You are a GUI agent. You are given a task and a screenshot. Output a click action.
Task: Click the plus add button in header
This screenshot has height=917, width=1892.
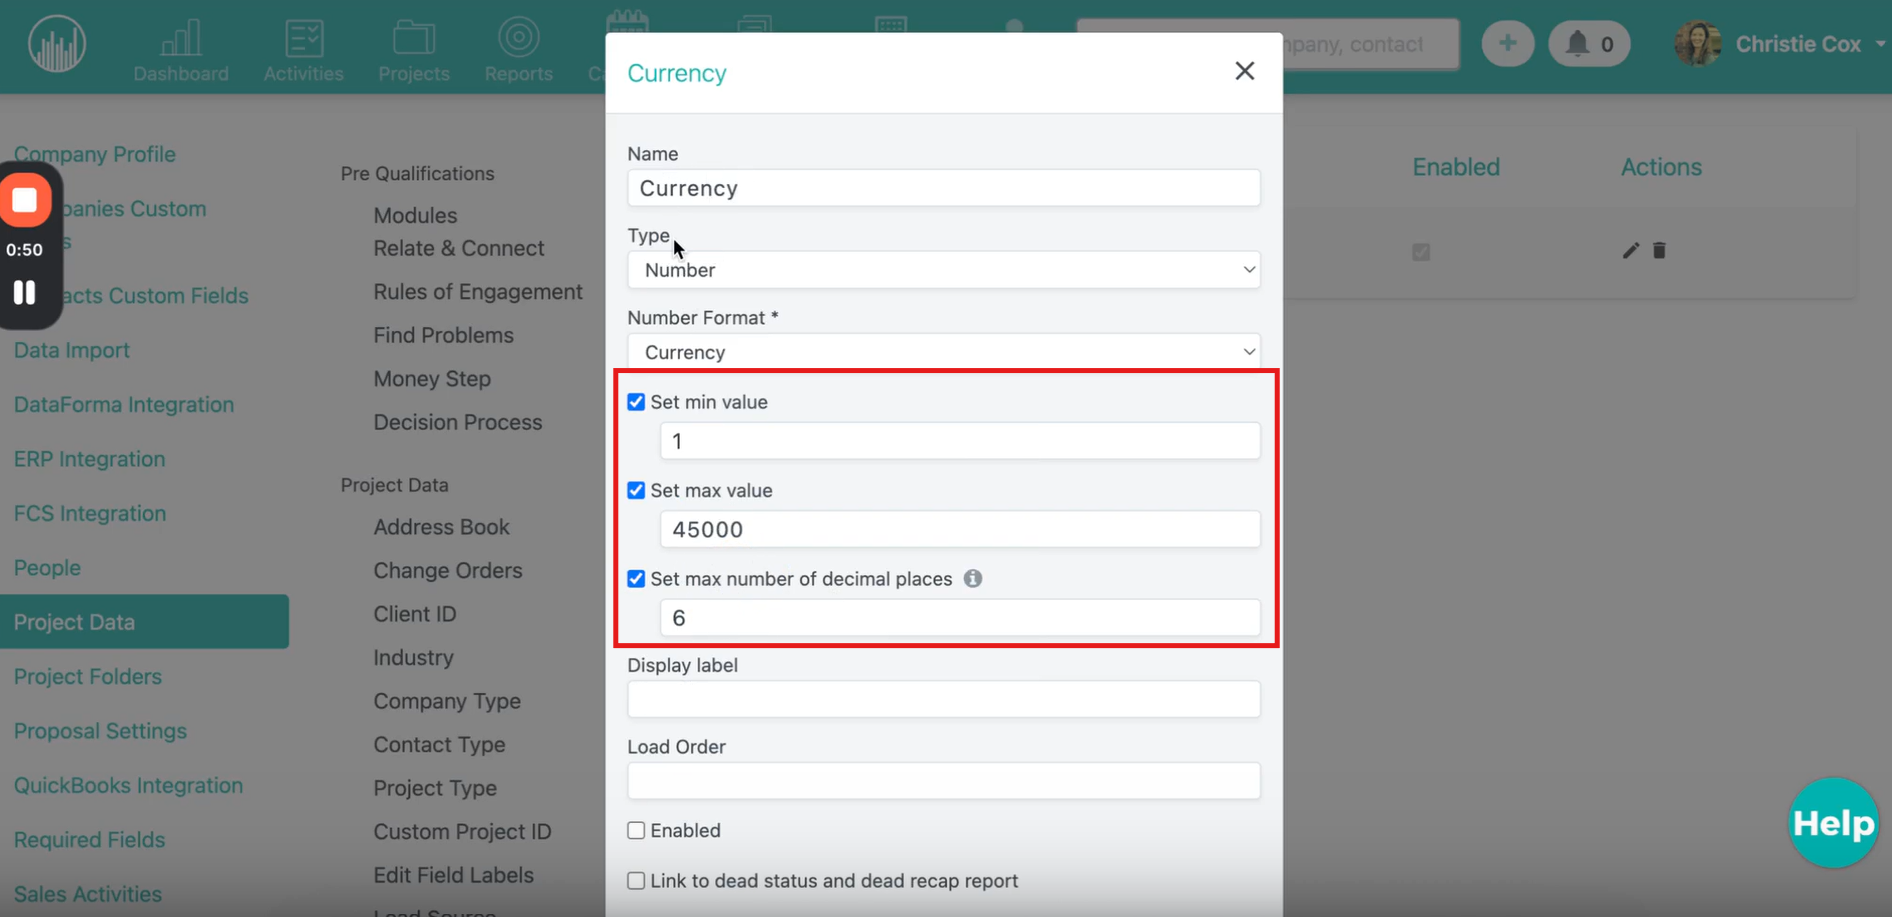point(1507,44)
